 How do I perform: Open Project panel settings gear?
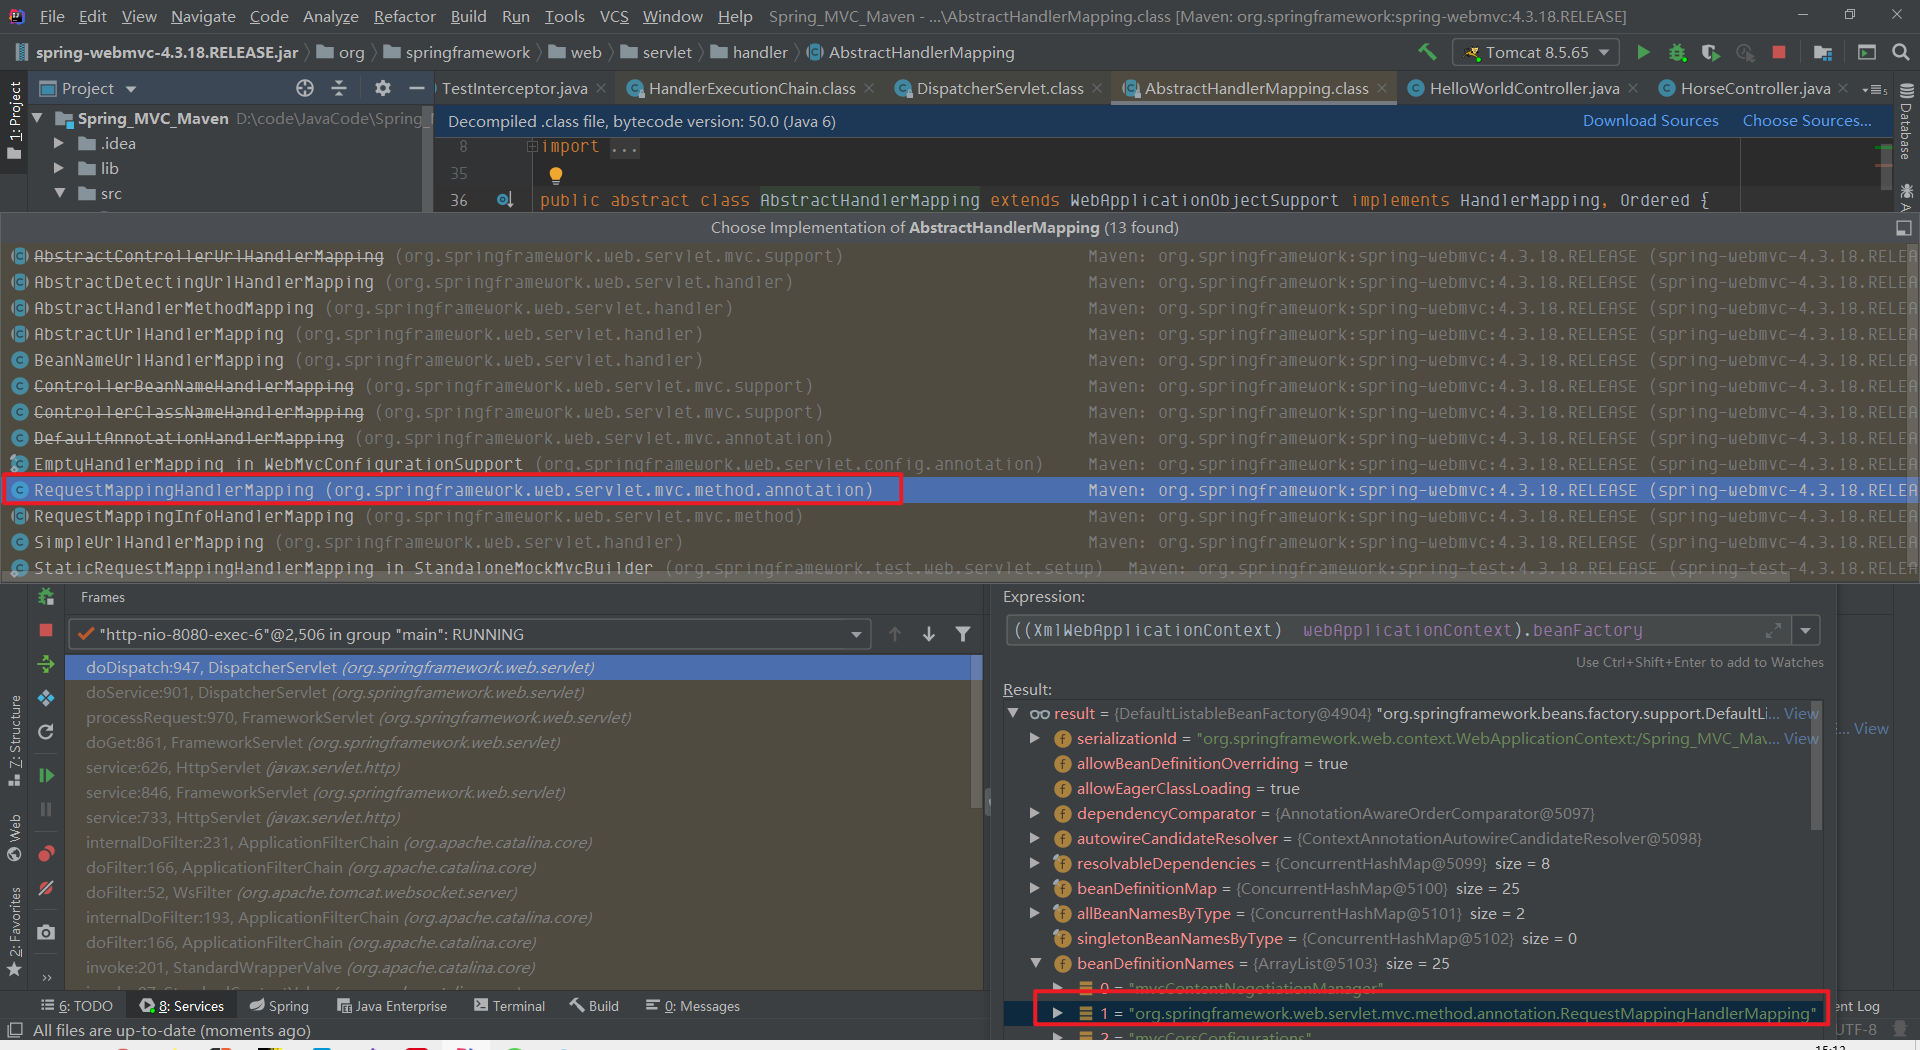382,88
